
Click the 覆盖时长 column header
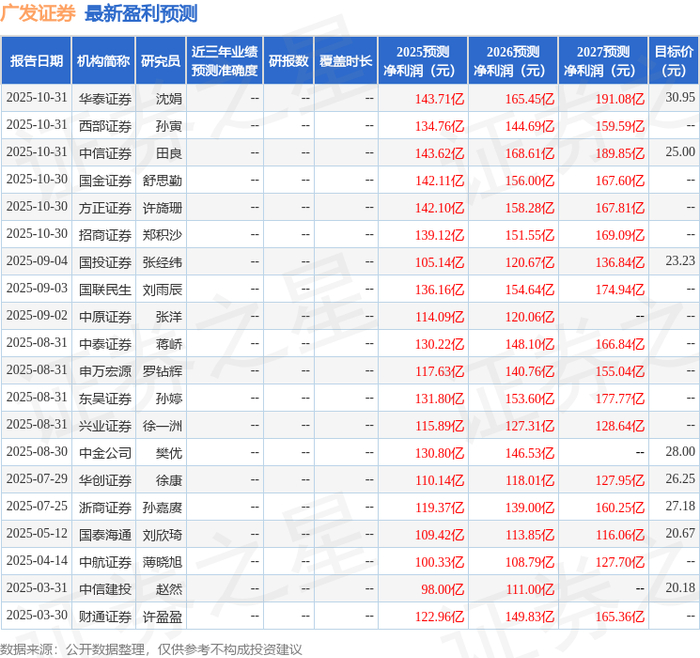[346, 61]
